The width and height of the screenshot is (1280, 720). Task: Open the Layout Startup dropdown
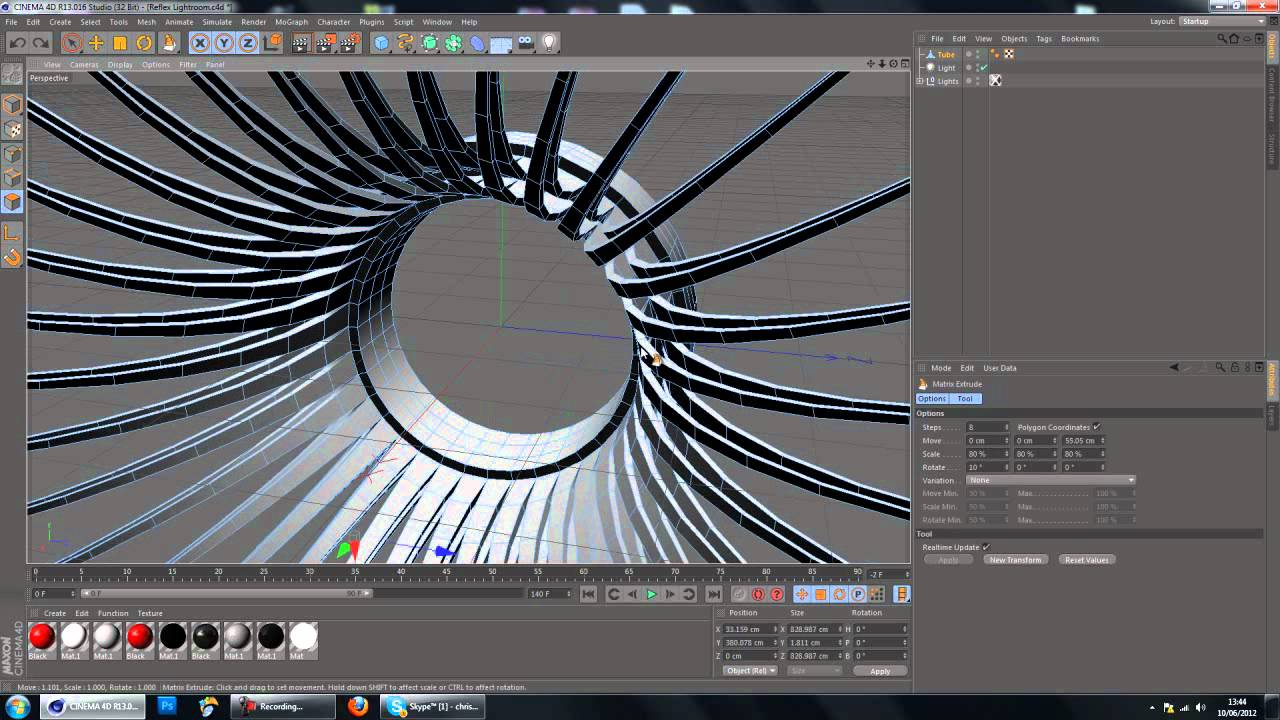(1222, 21)
